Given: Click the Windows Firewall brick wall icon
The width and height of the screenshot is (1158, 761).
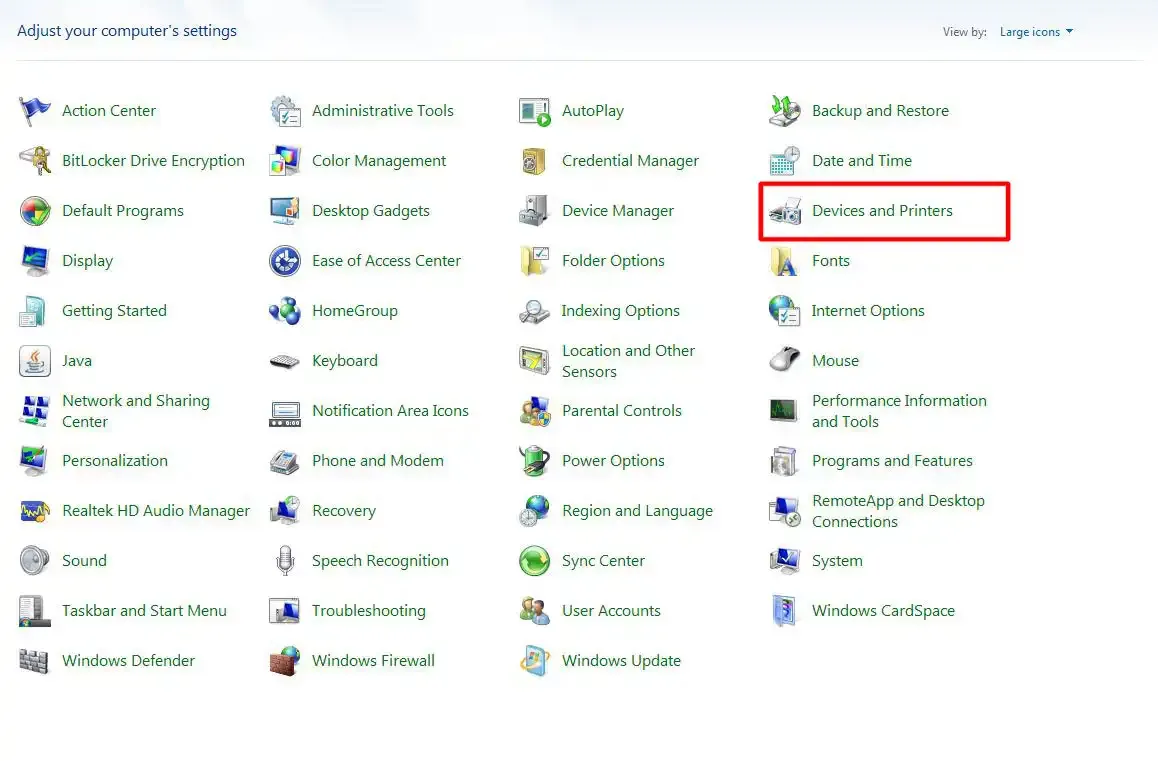Looking at the screenshot, I should tap(285, 661).
